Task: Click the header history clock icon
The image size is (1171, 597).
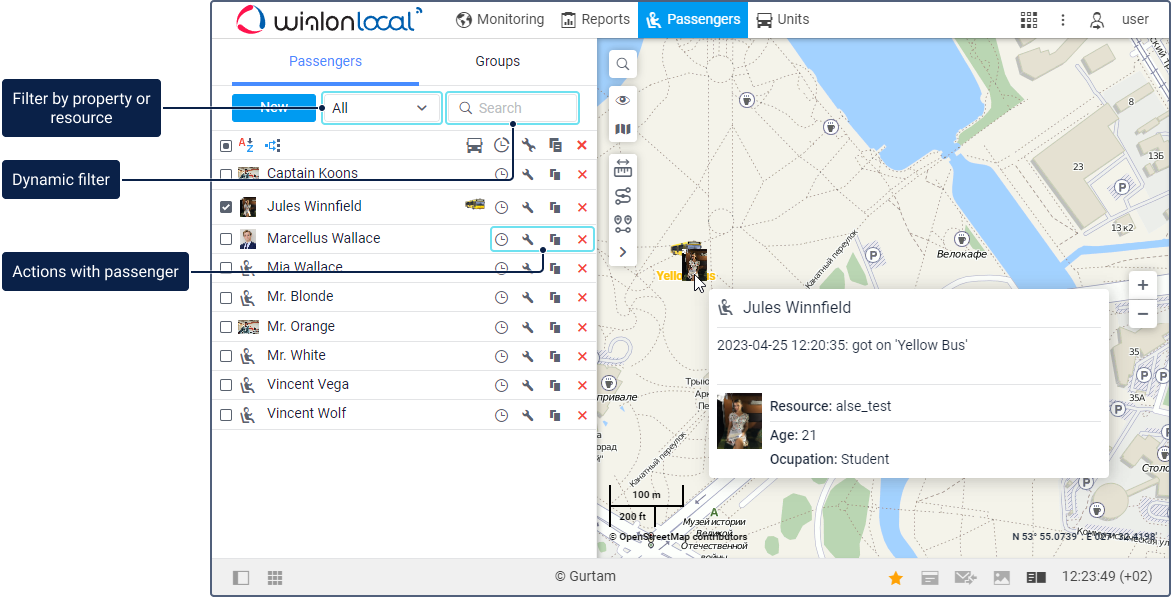Action: coord(502,146)
